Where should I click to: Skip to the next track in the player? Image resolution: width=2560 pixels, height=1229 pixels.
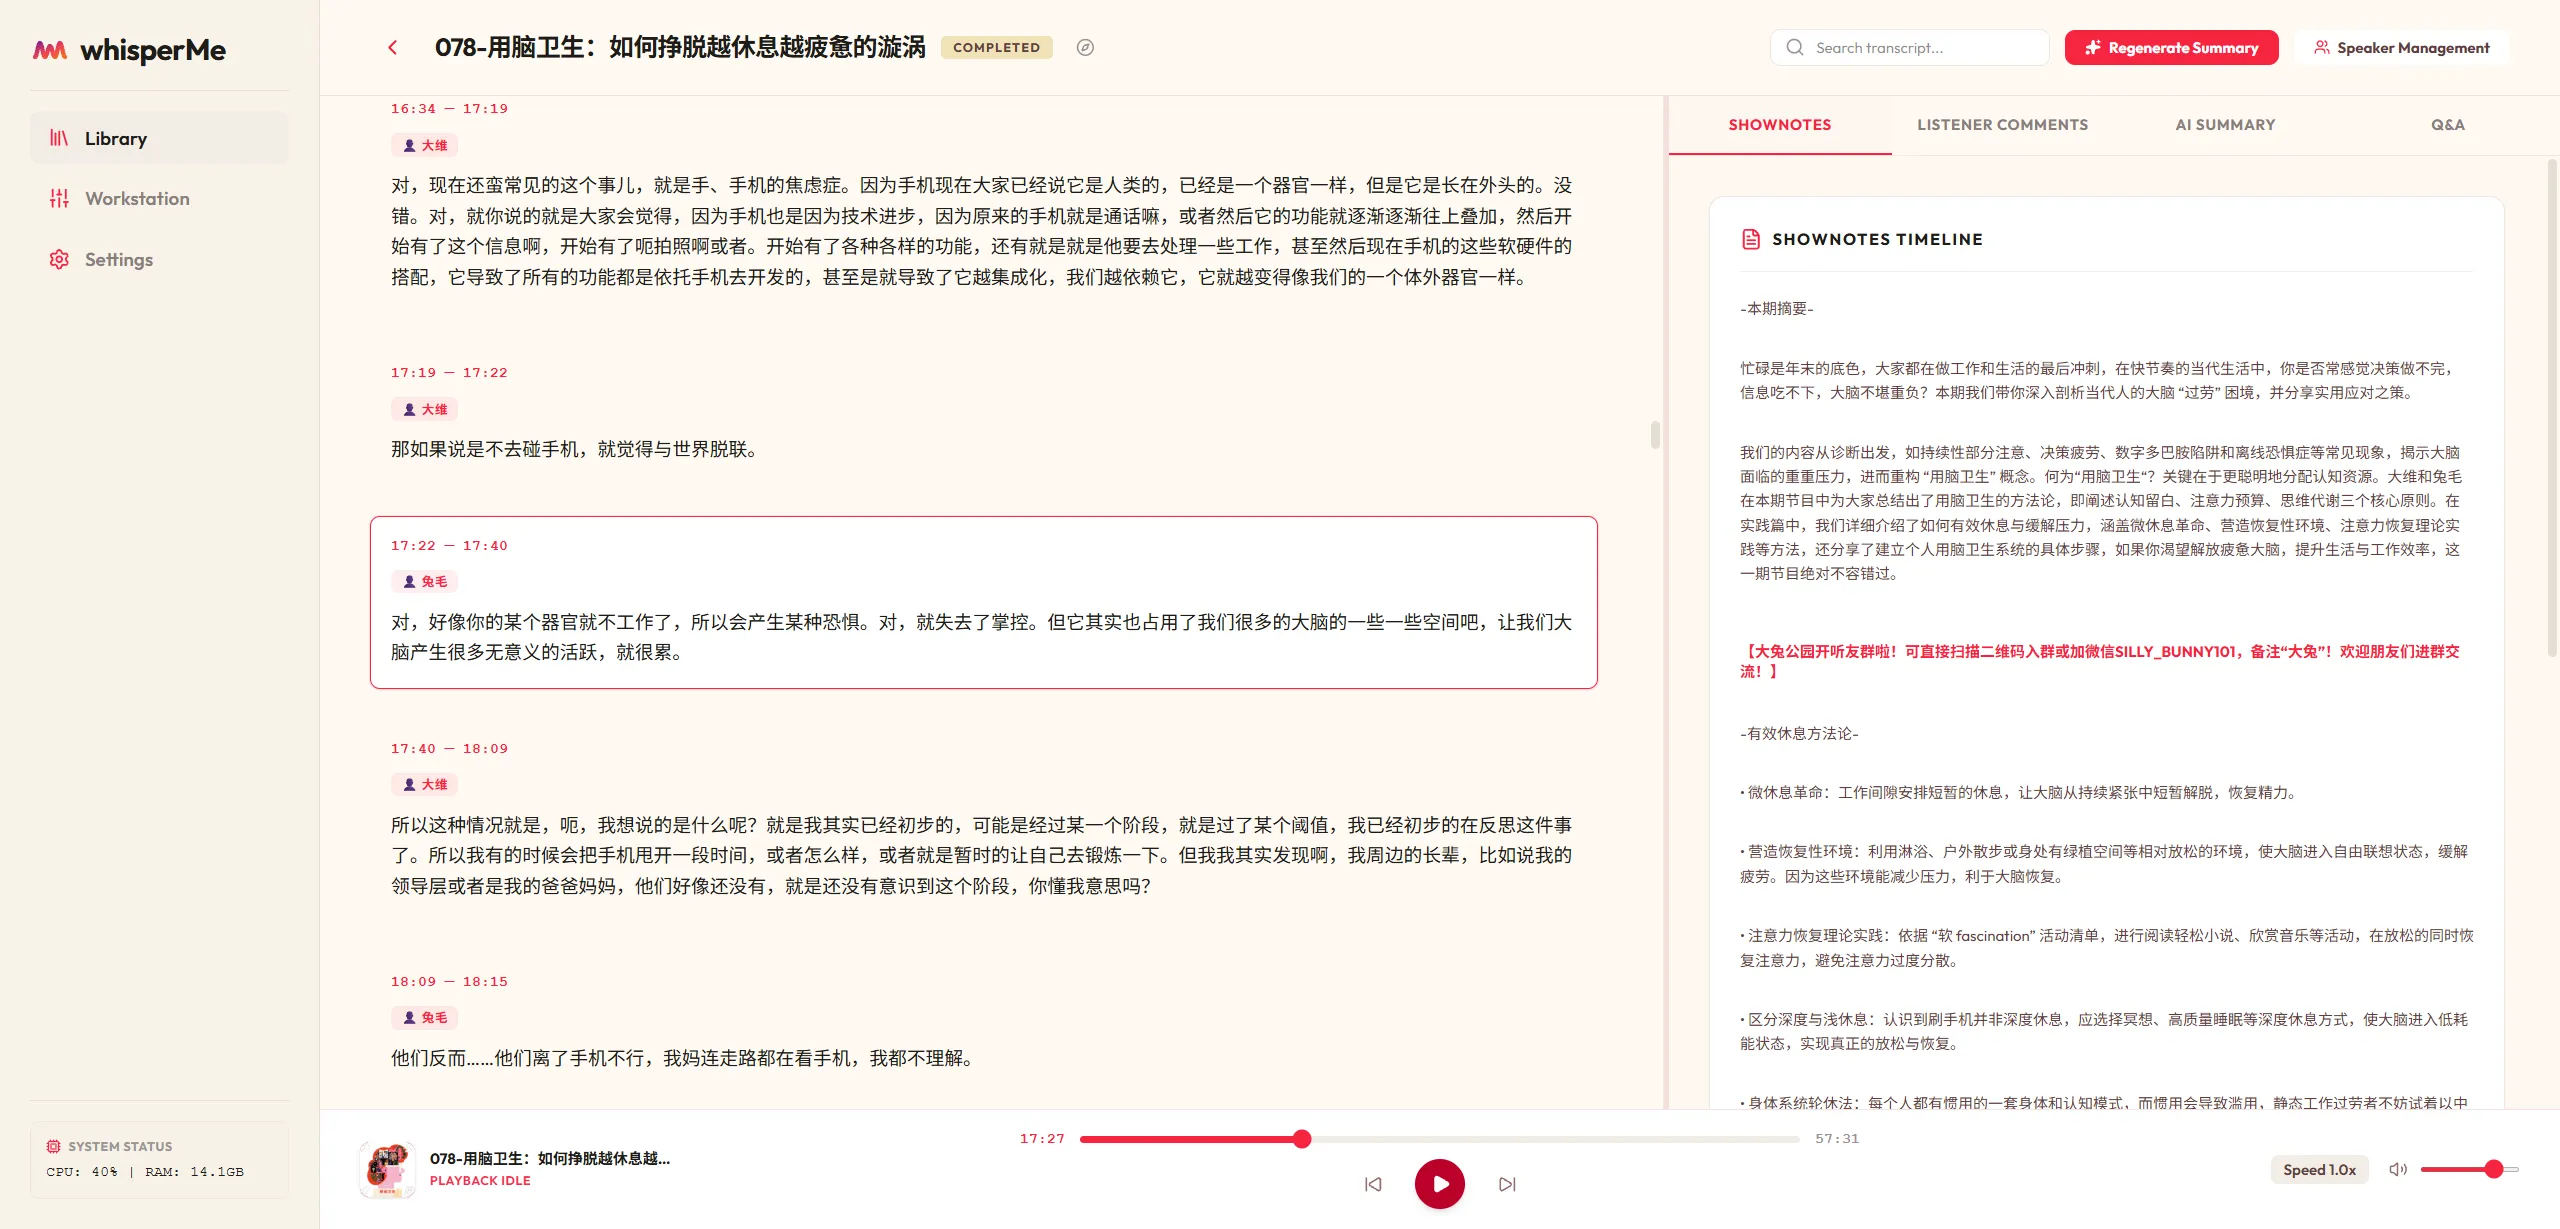pos(1507,1184)
